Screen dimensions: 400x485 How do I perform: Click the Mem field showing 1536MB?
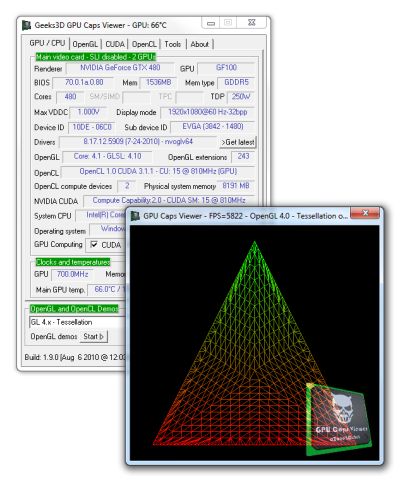pos(158,82)
